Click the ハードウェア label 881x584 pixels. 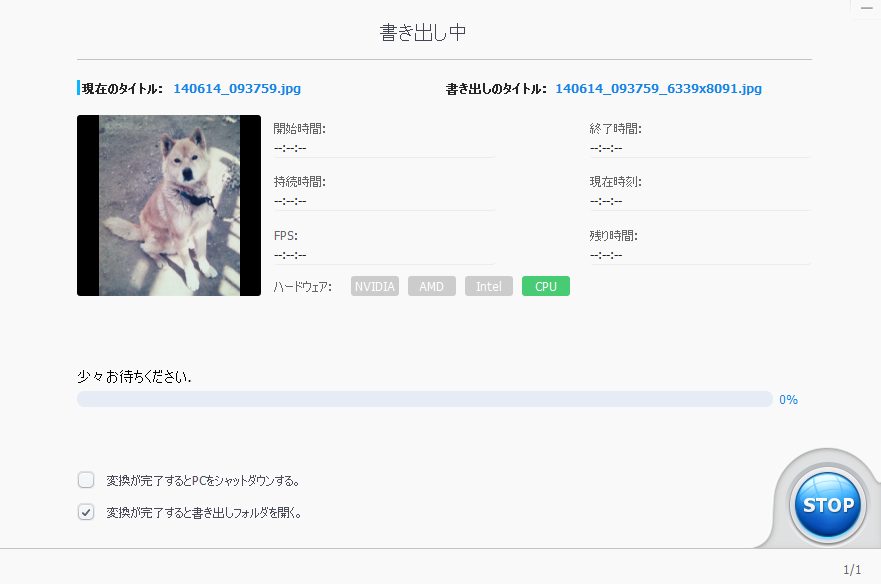[302, 287]
